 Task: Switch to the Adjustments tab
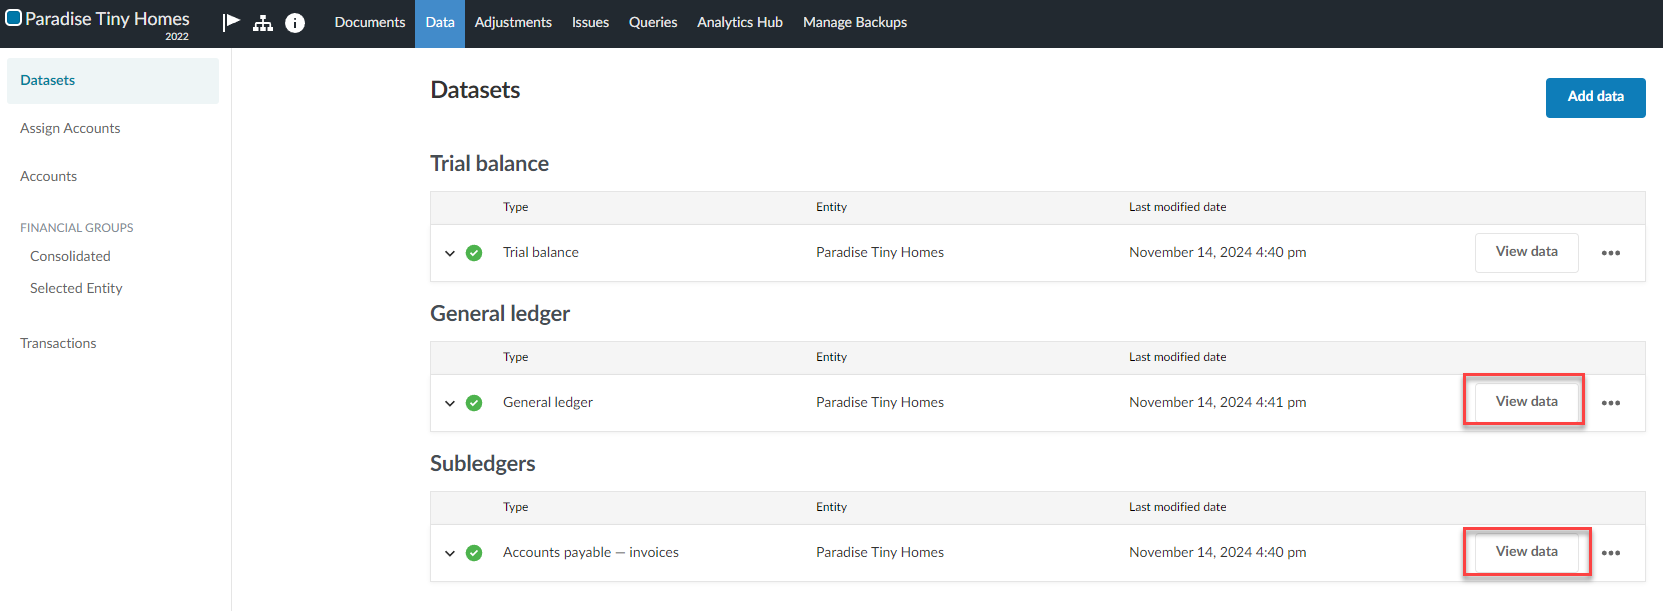(513, 22)
